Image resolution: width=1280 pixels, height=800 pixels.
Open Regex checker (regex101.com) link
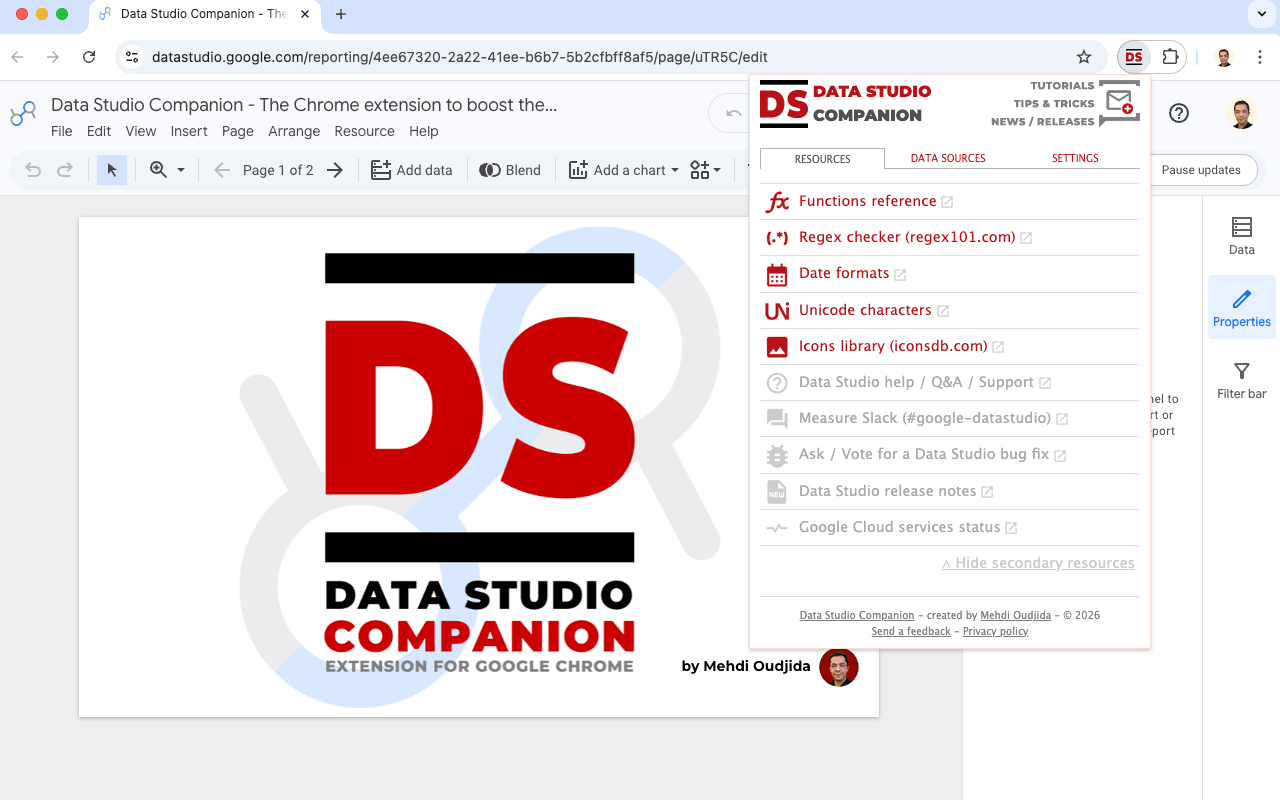click(907, 237)
